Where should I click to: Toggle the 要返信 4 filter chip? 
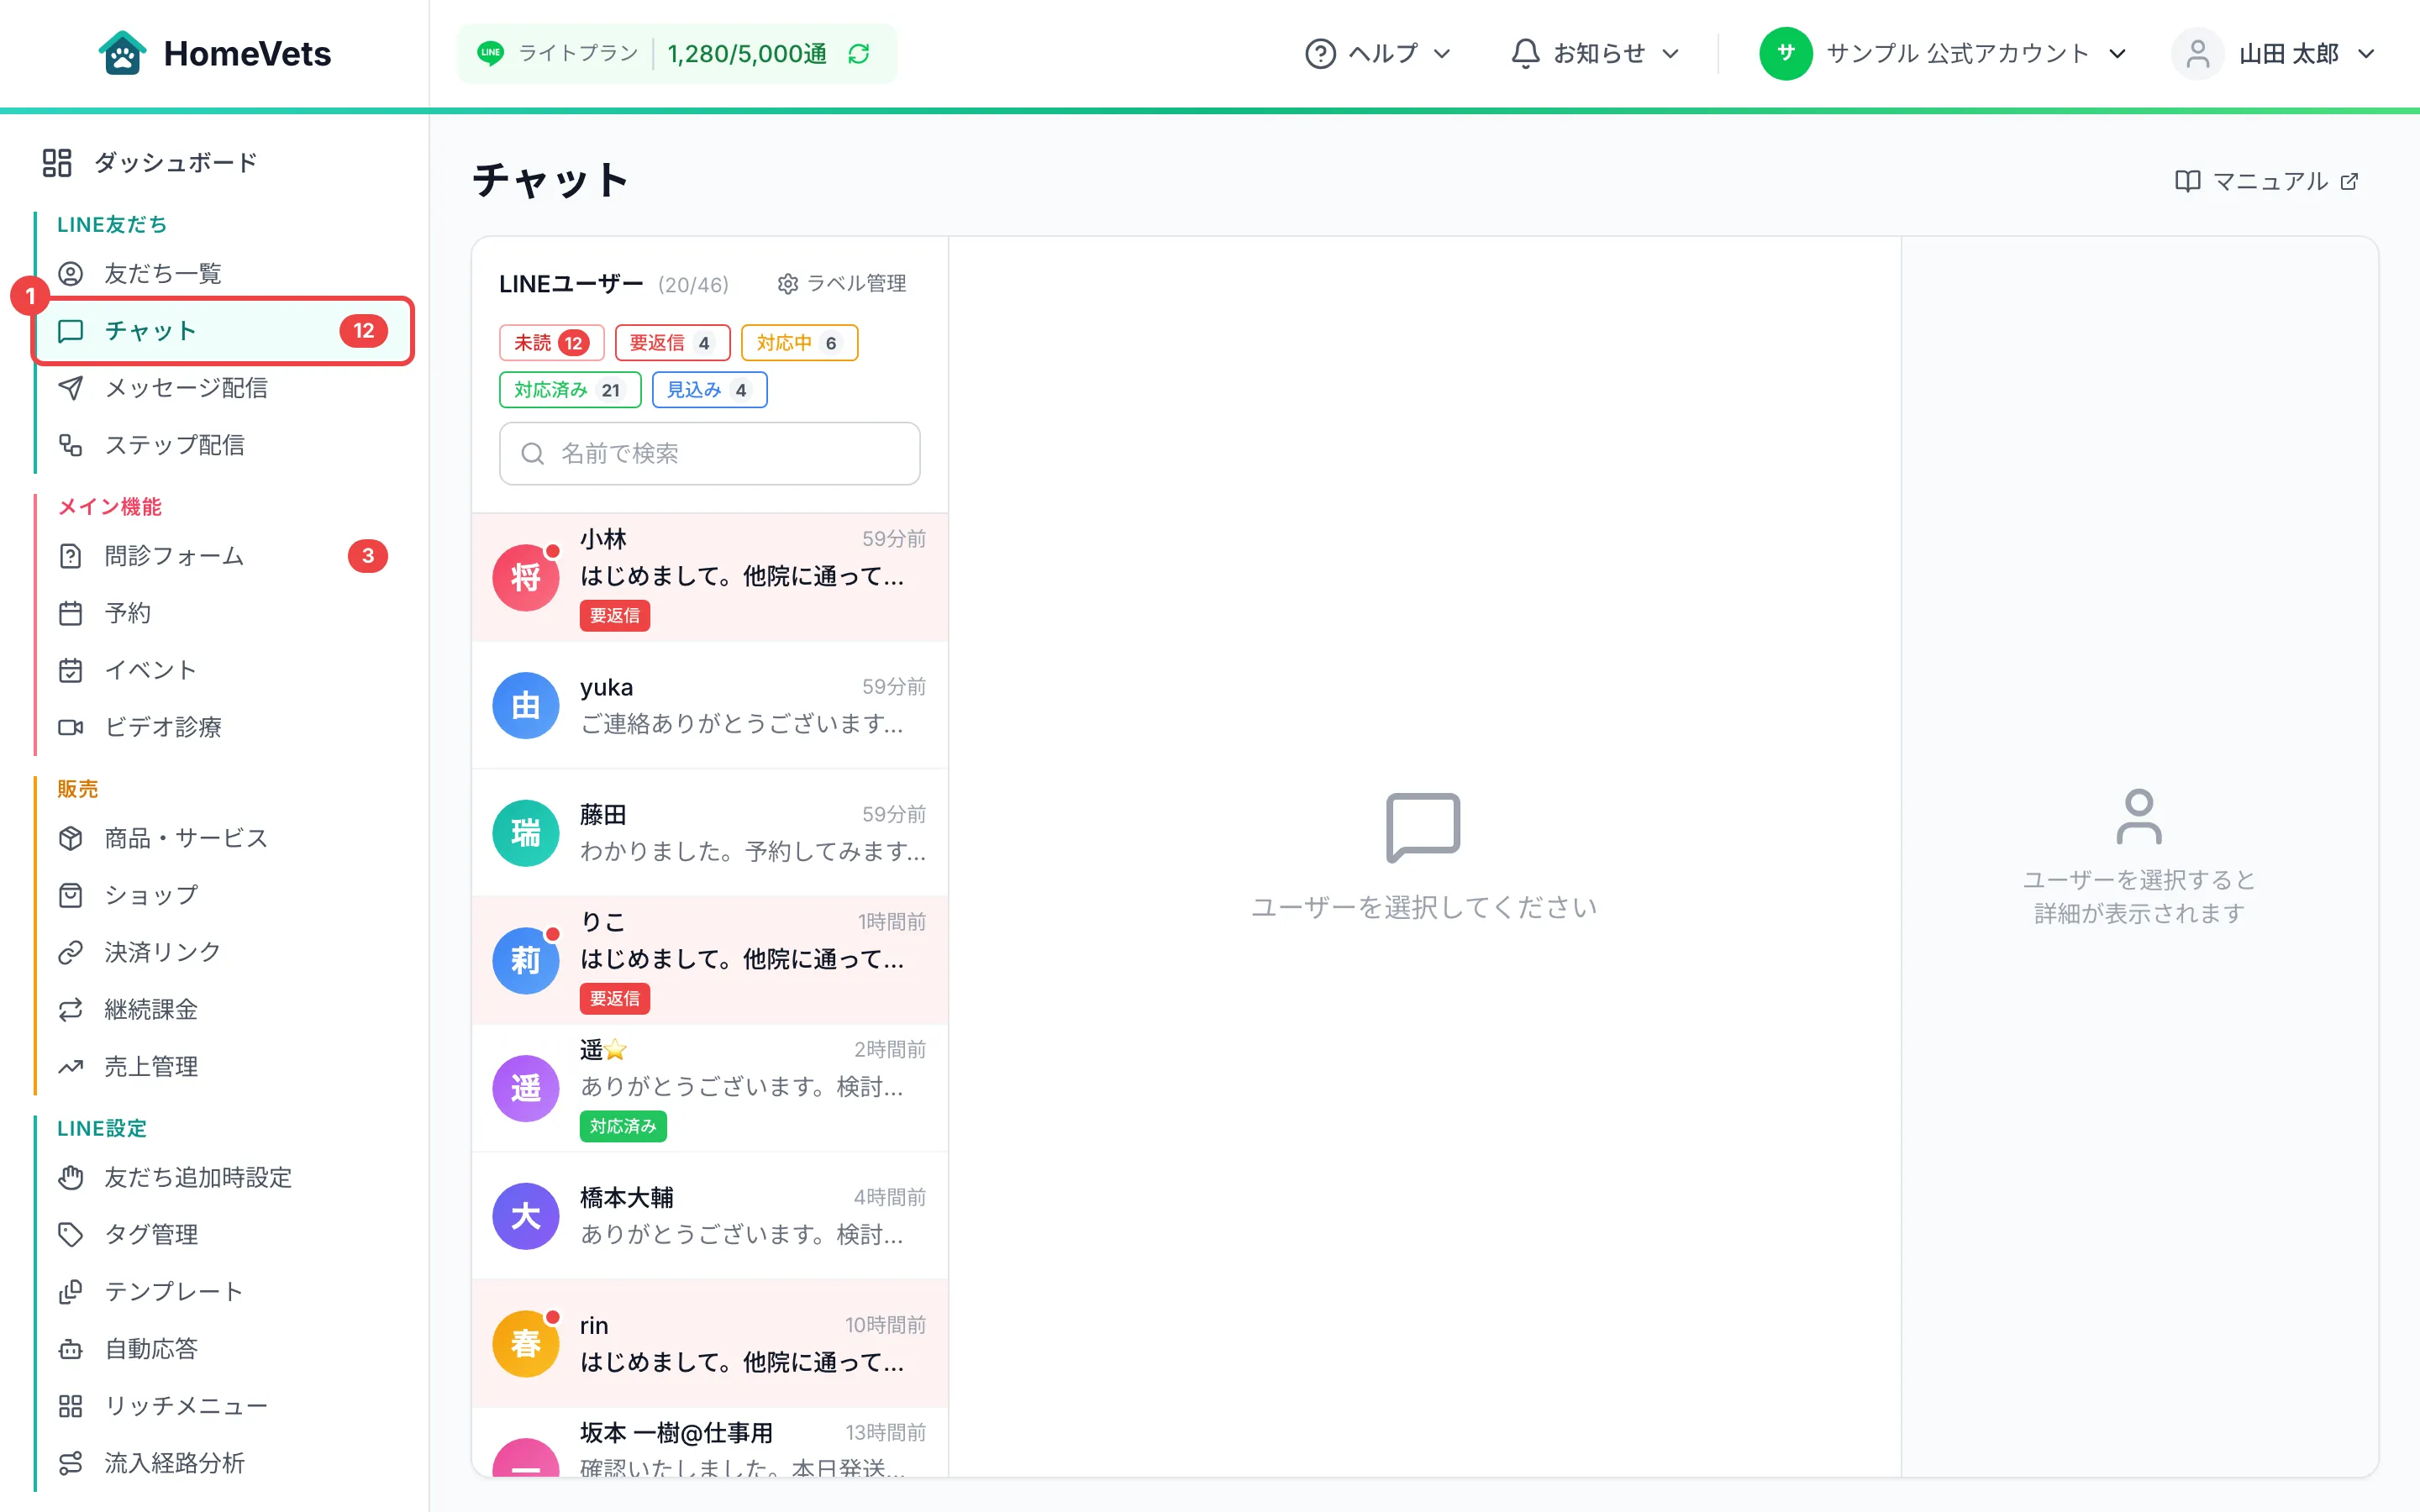(x=672, y=343)
